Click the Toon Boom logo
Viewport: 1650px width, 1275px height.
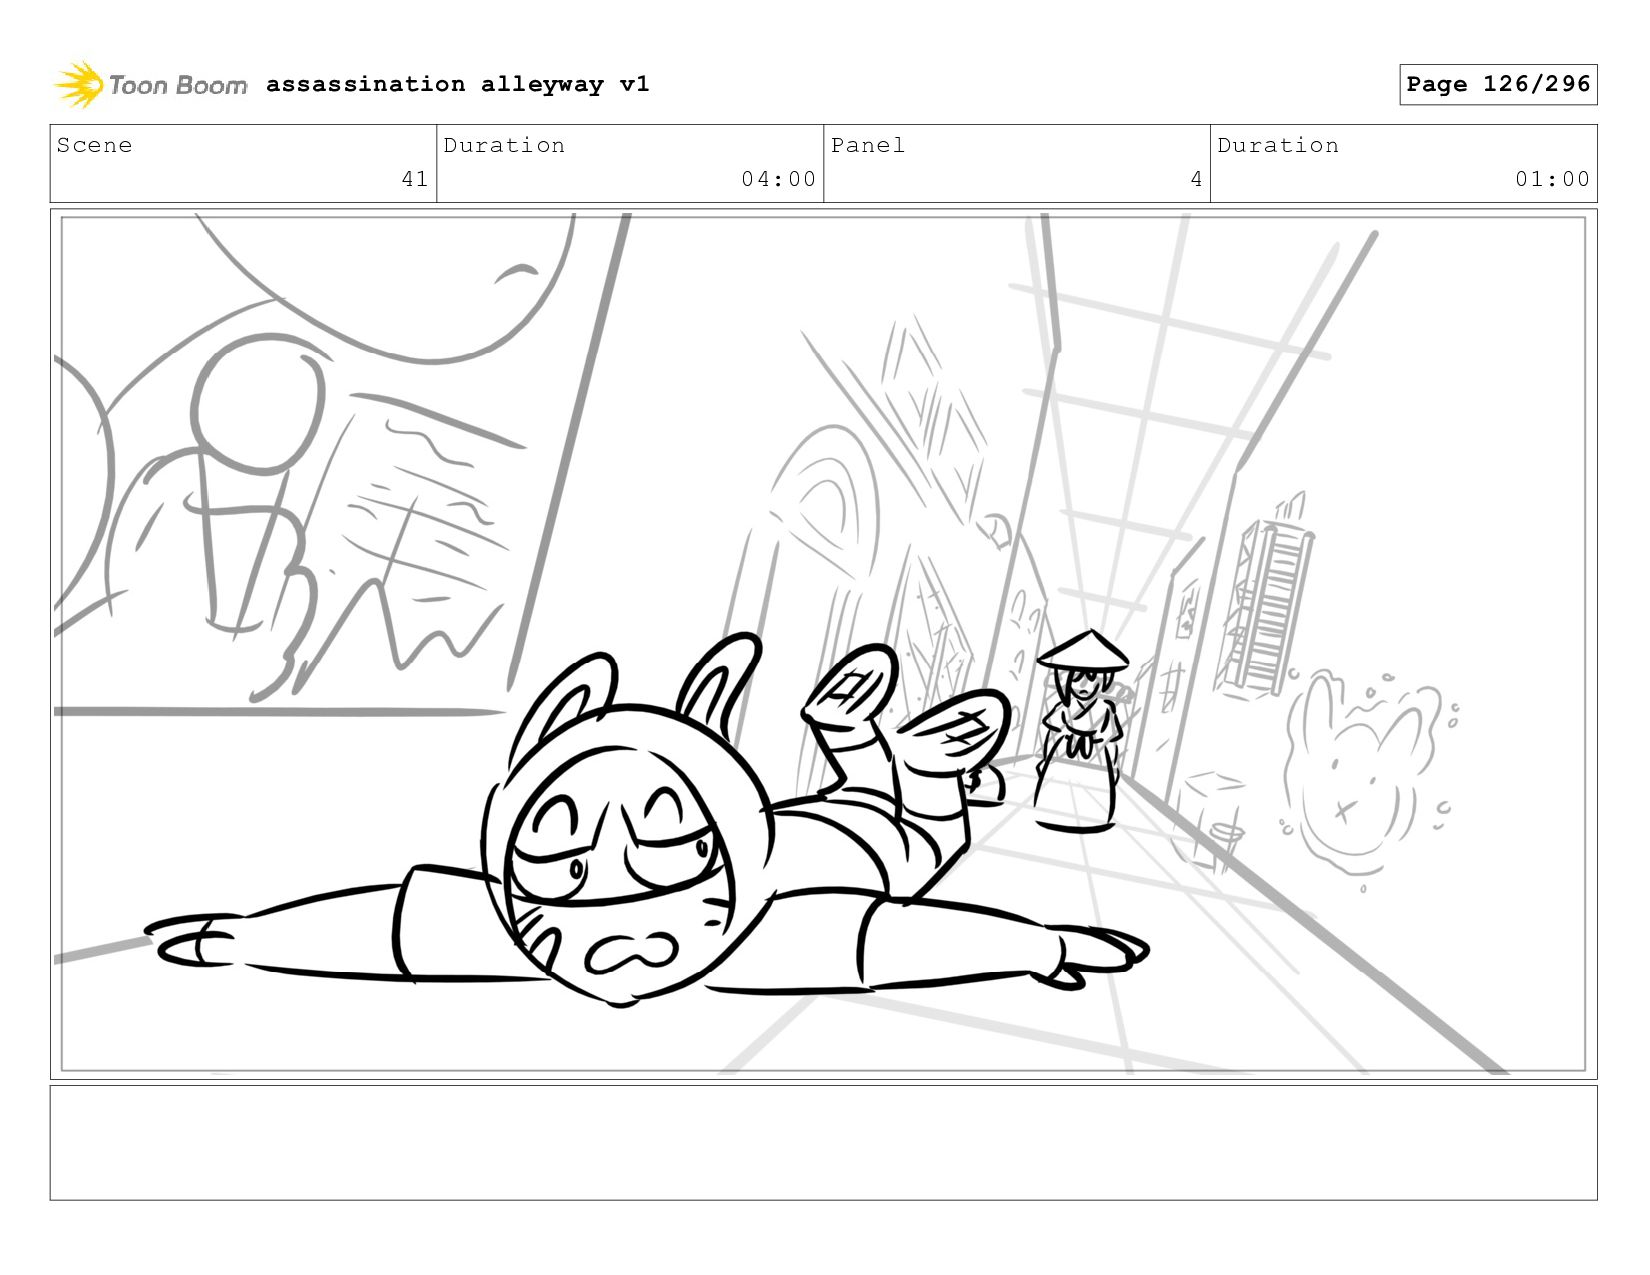click(x=150, y=85)
